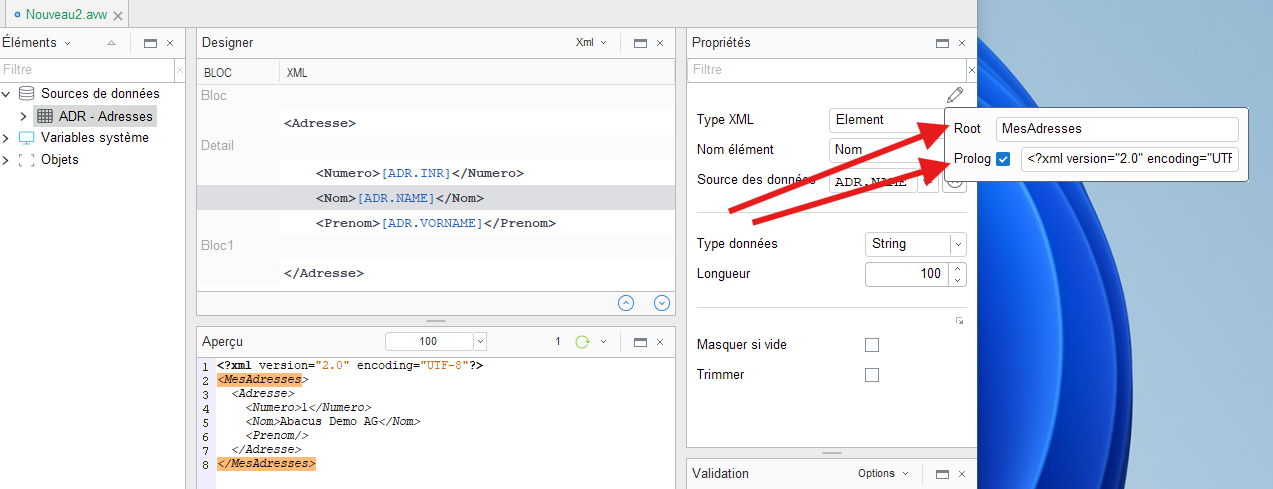Screen dimensions: 1273x489
Task: Click the green refresh icon in Aperçu
Action: pyautogui.click(x=582, y=342)
